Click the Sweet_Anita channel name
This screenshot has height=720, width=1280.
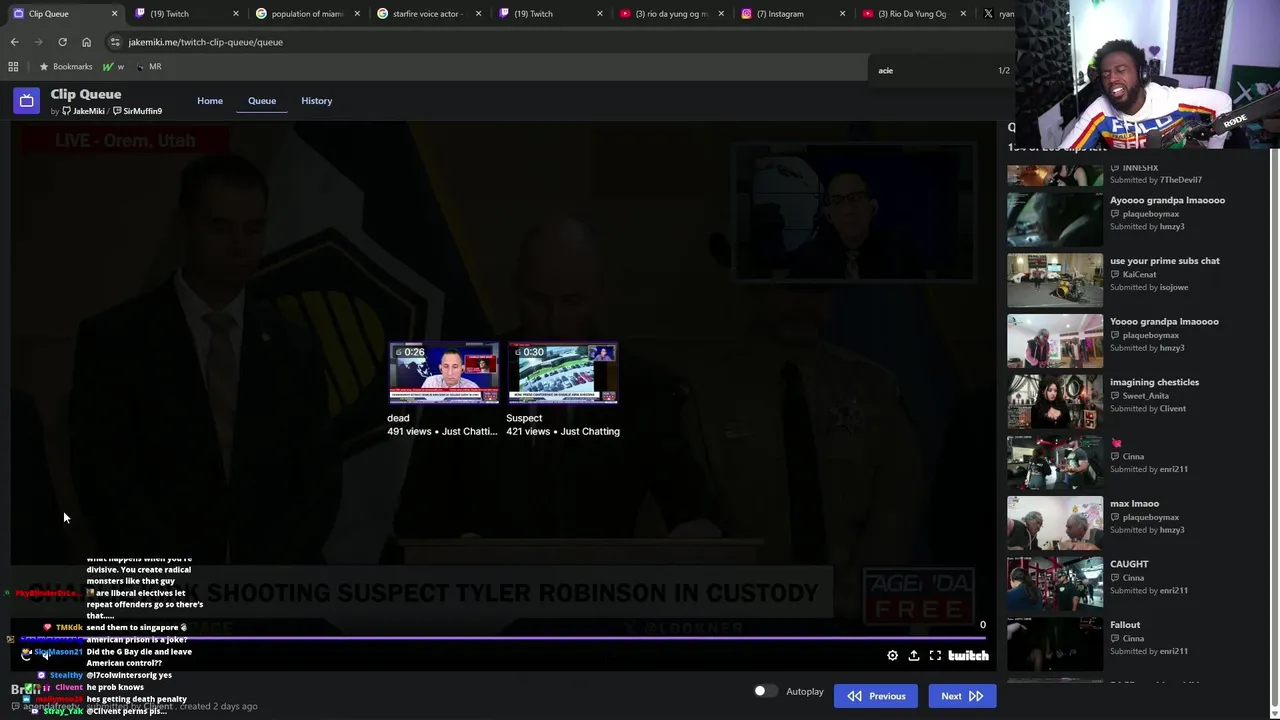pos(1145,396)
